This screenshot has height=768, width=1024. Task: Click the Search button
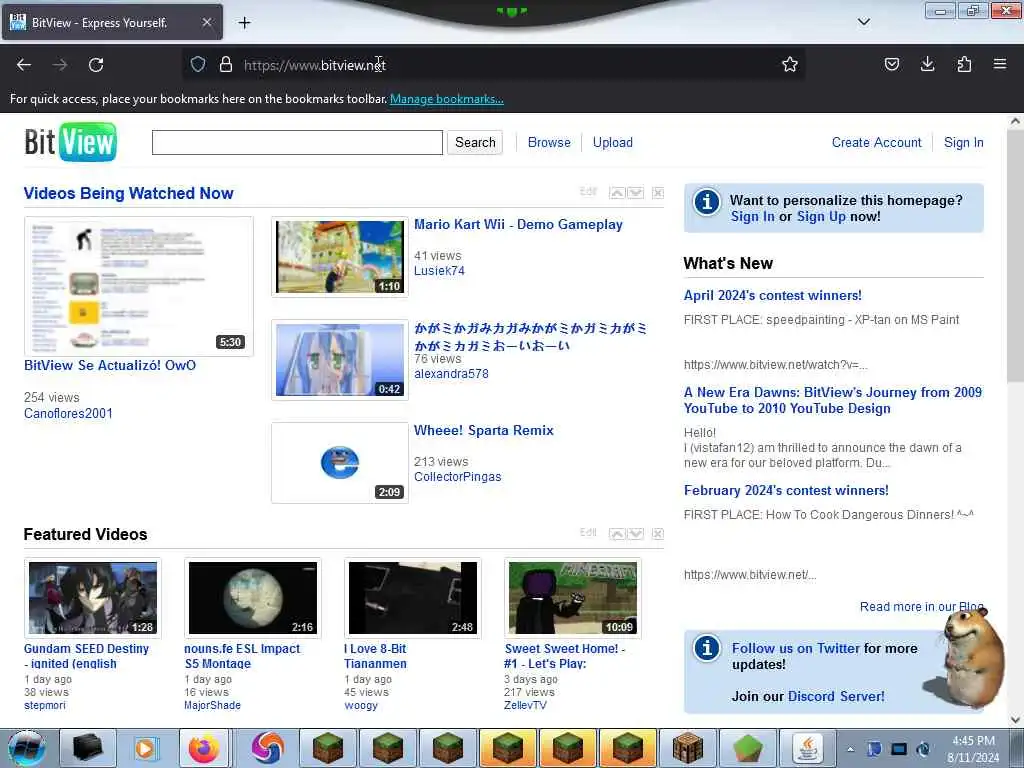tap(475, 142)
